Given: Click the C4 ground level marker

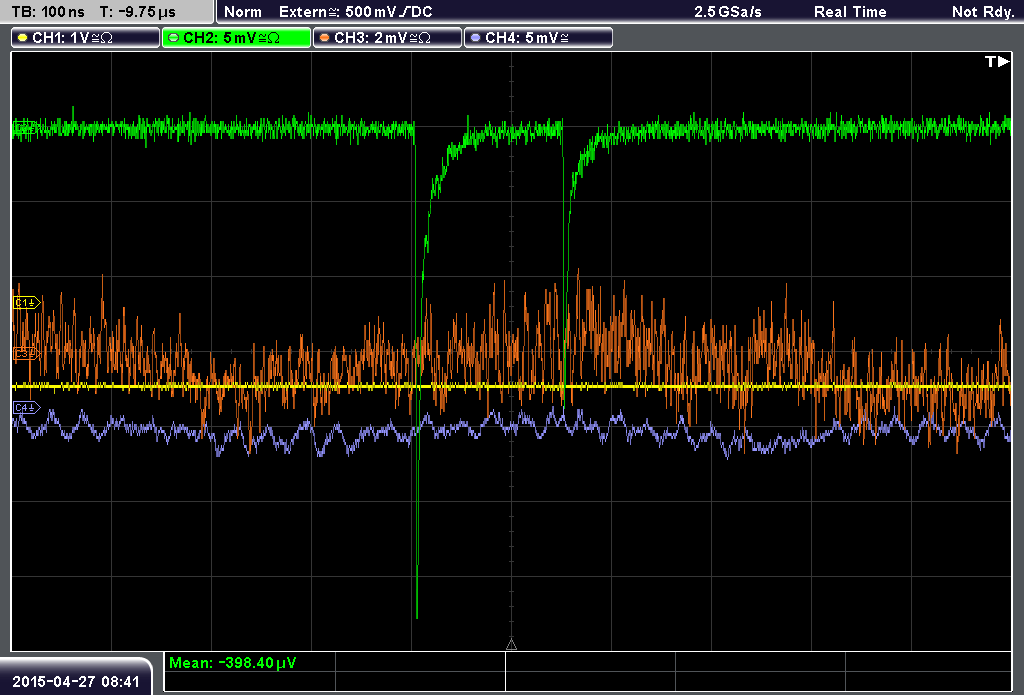Looking at the screenshot, I should pyautogui.click(x=27, y=408).
